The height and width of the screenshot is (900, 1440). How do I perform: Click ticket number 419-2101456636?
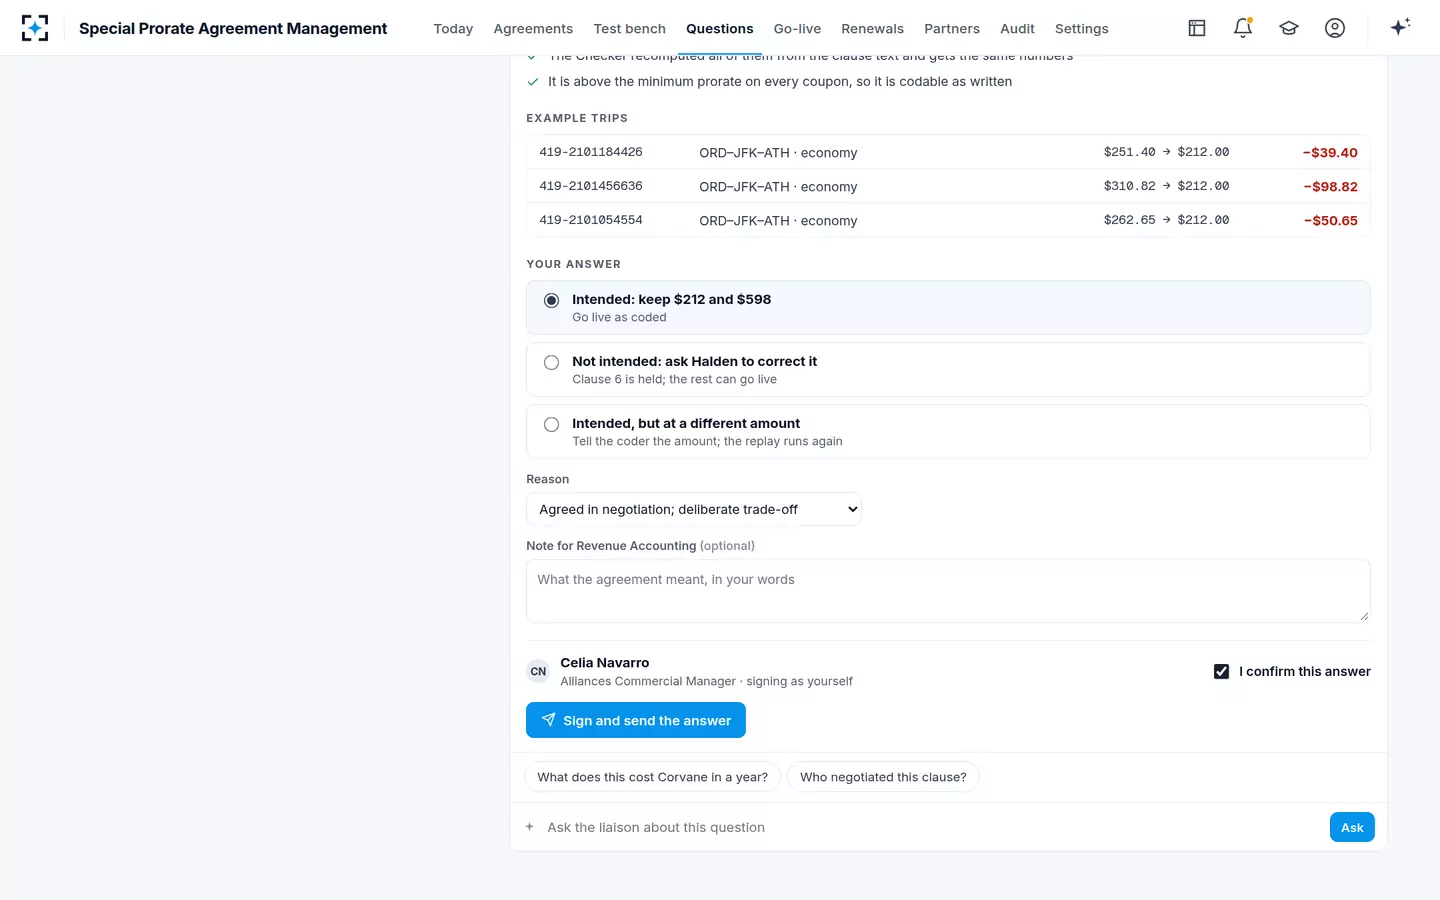(x=591, y=186)
